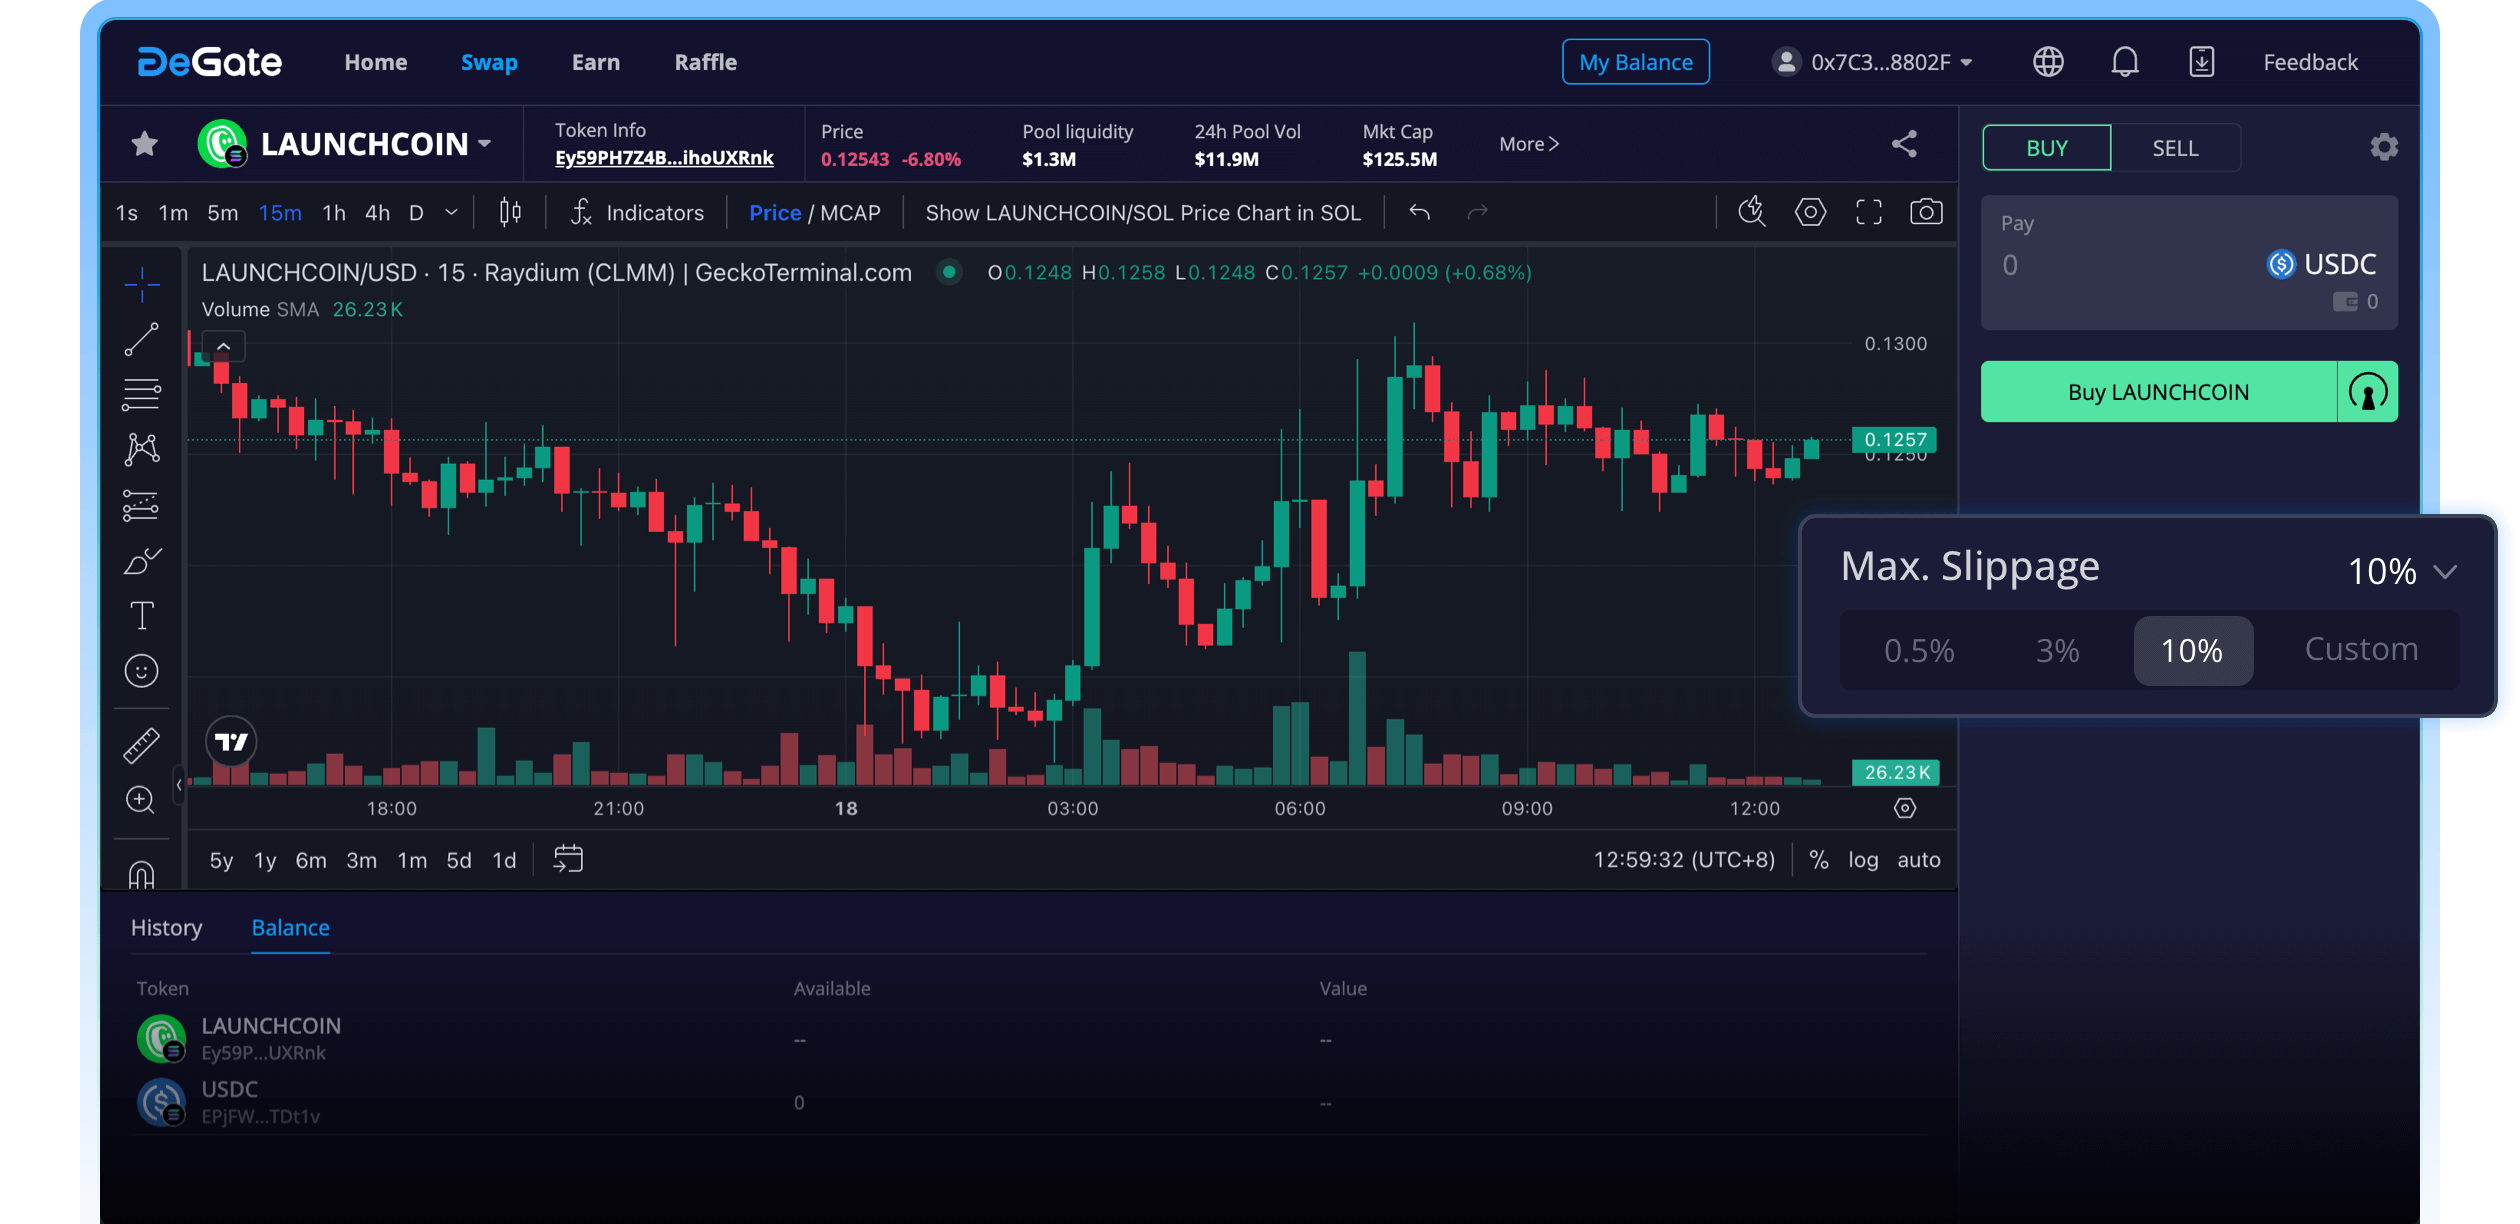Open chart settings hexagon icon
Screen dimensions: 2520x1224
click(x=1810, y=212)
